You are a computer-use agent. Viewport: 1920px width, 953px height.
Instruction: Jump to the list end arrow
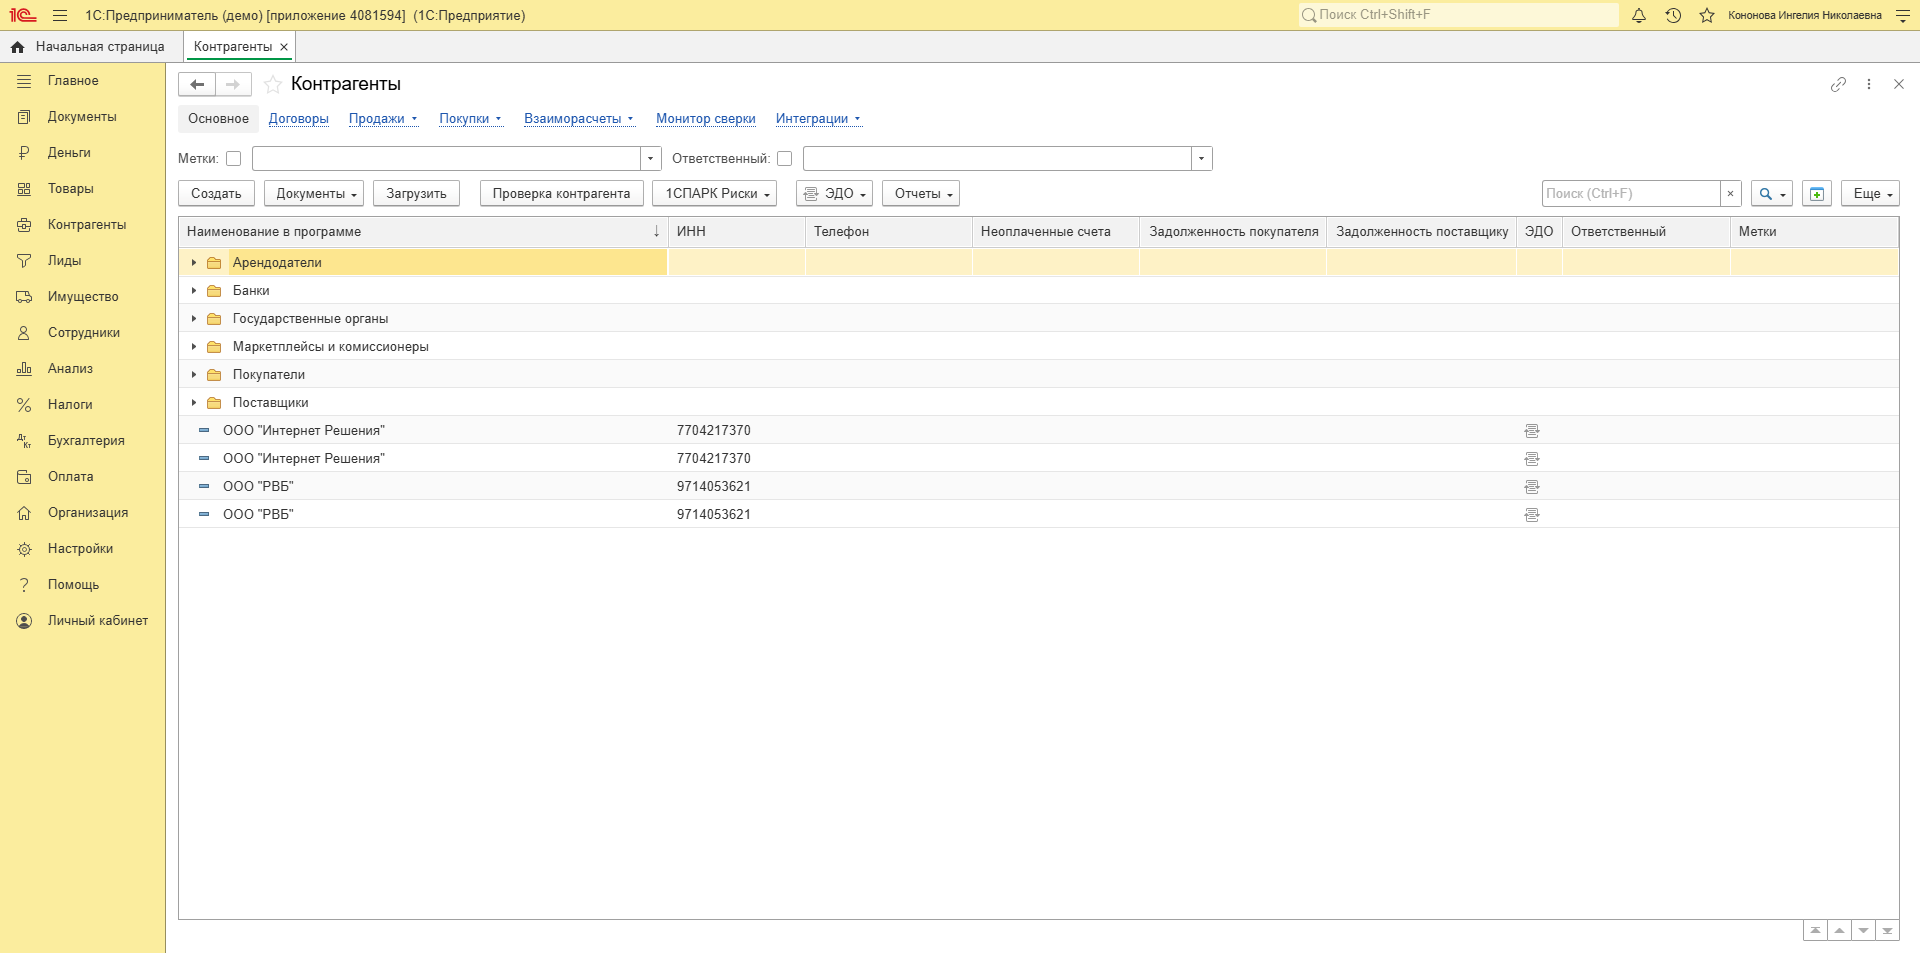pos(1887,930)
